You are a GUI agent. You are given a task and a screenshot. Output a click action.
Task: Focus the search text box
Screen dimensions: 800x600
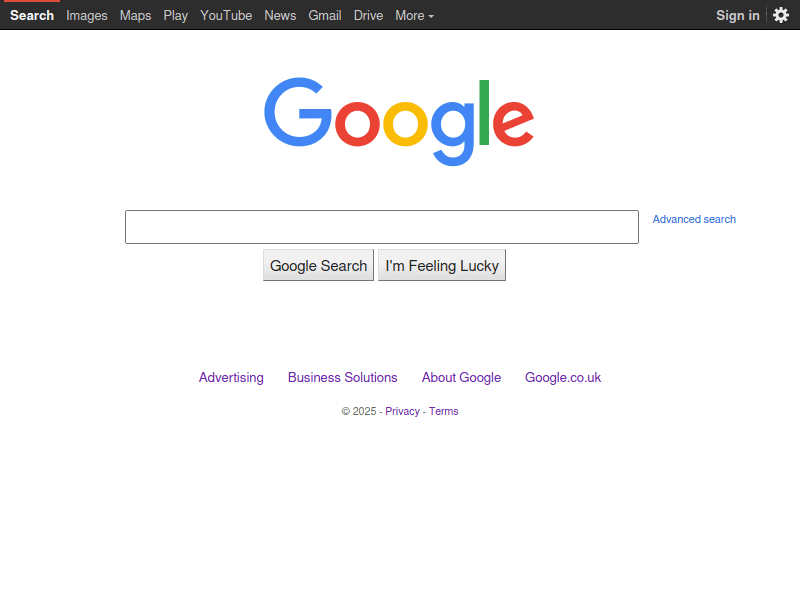pyautogui.click(x=382, y=227)
